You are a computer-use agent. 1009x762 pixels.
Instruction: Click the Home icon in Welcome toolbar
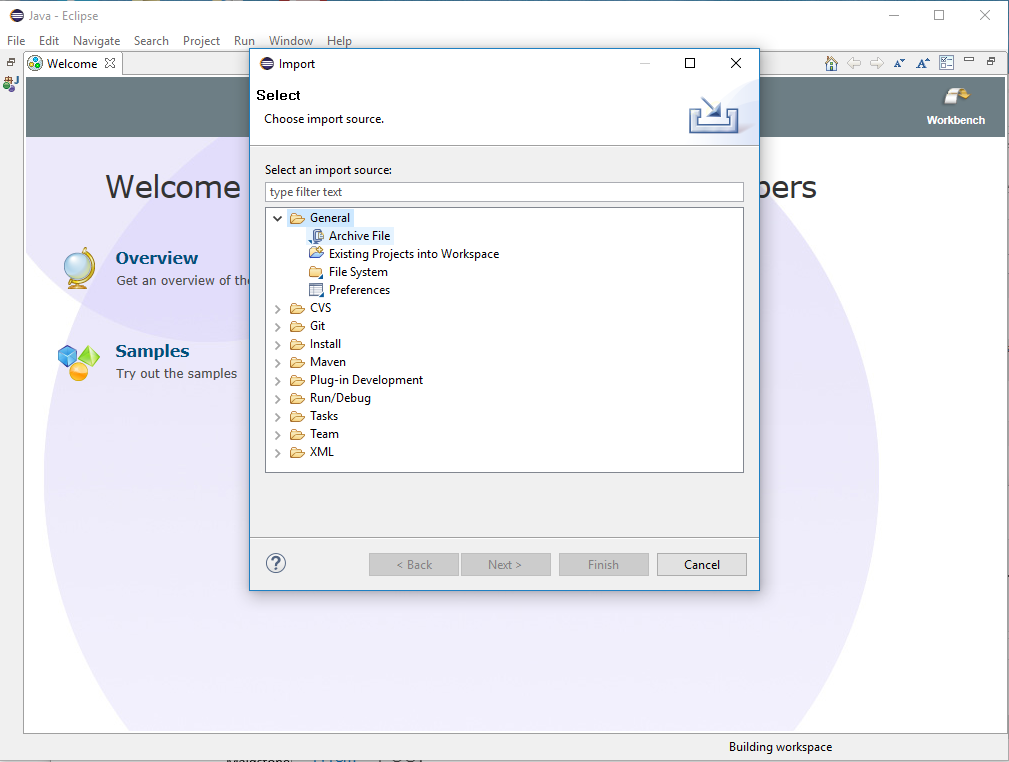[831, 63]
